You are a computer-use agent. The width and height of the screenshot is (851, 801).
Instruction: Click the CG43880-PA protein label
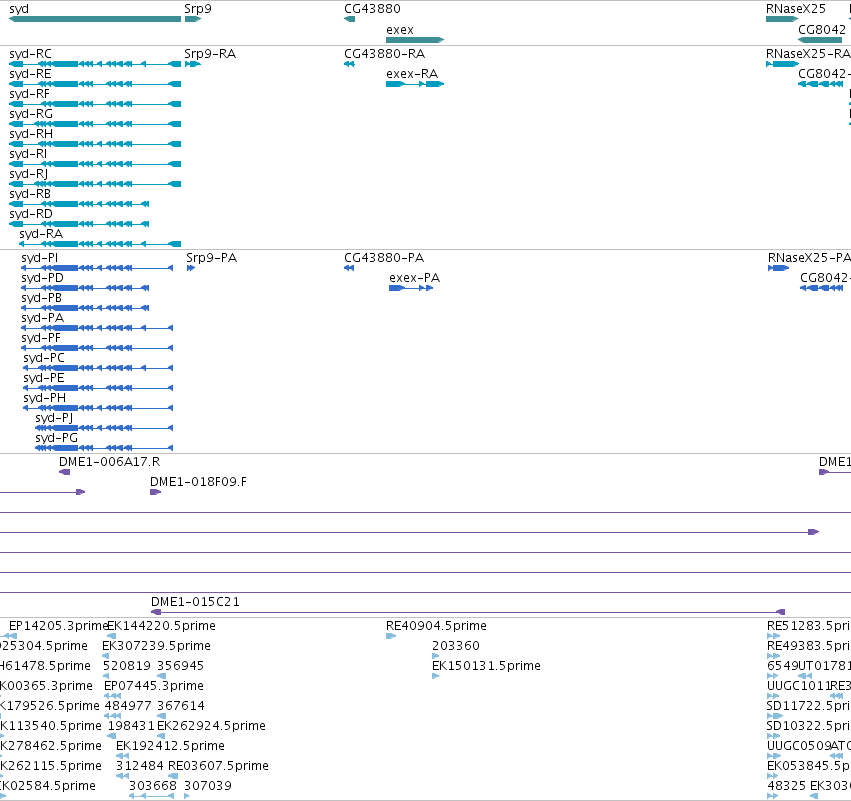tap(384, 258)
